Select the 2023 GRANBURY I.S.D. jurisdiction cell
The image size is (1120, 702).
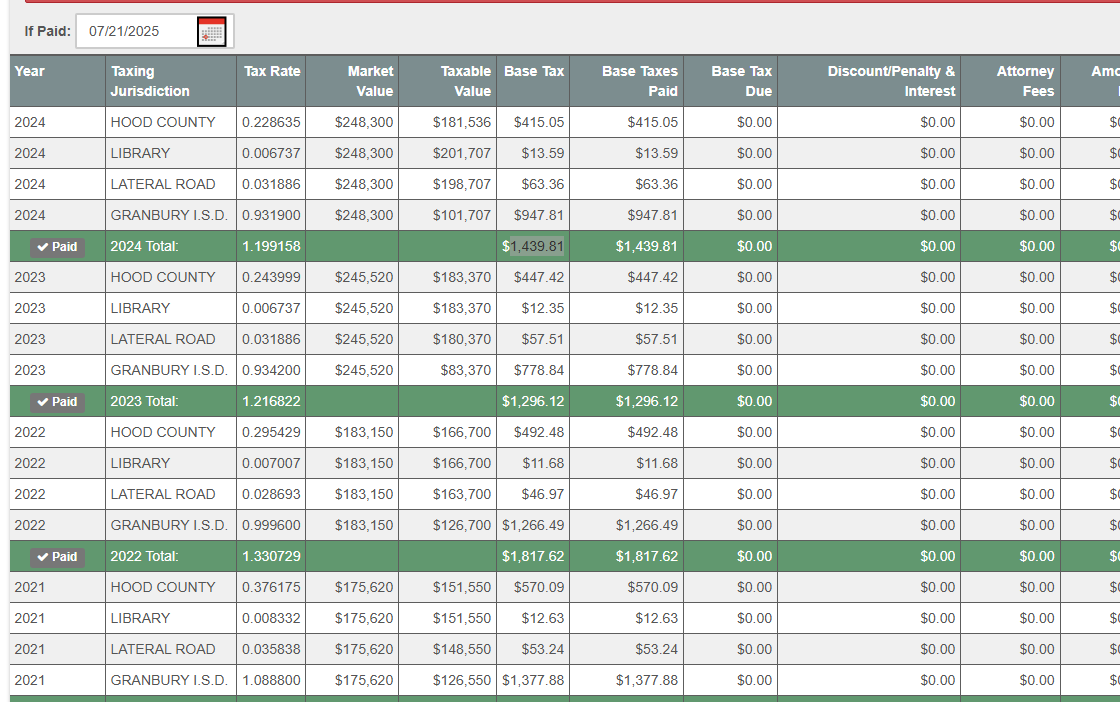169,370
